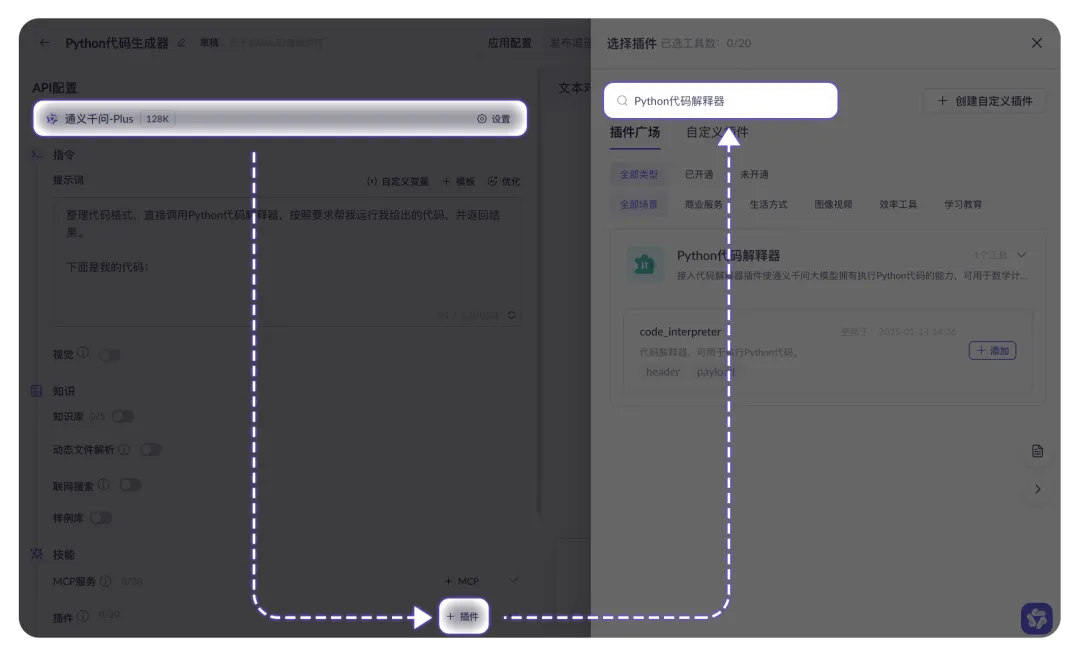
Task: Switch to the 插件广场 tab
Action: [x=635, y=132]
